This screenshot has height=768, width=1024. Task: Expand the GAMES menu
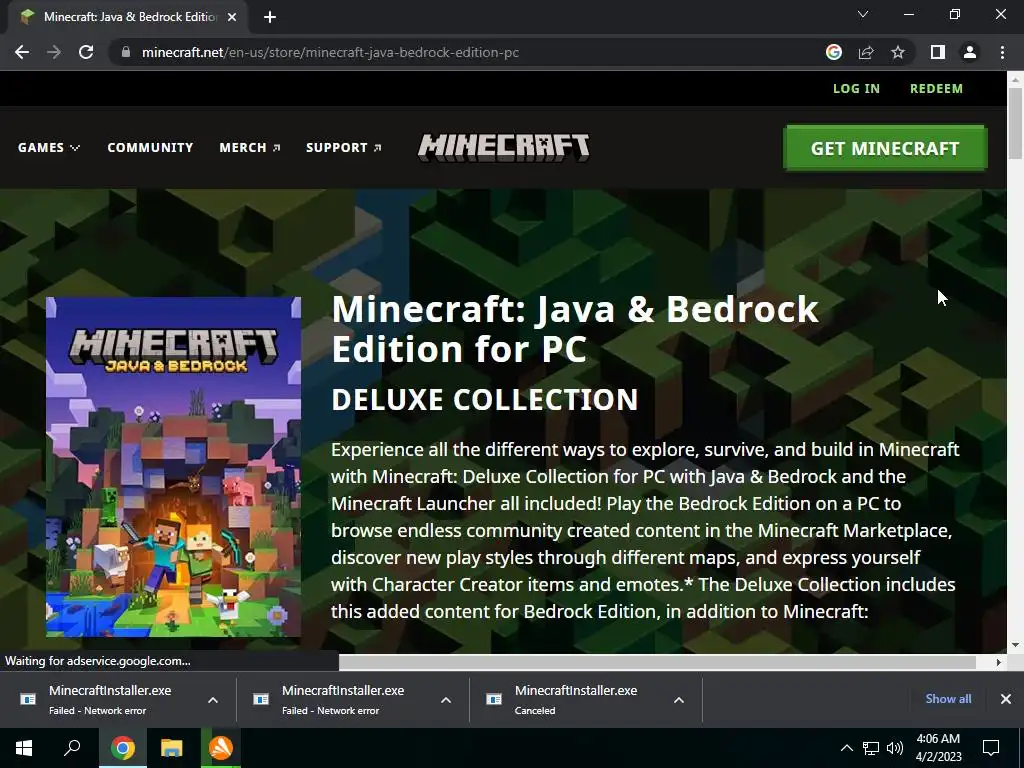pyautogui.click(x=49, y=148)
